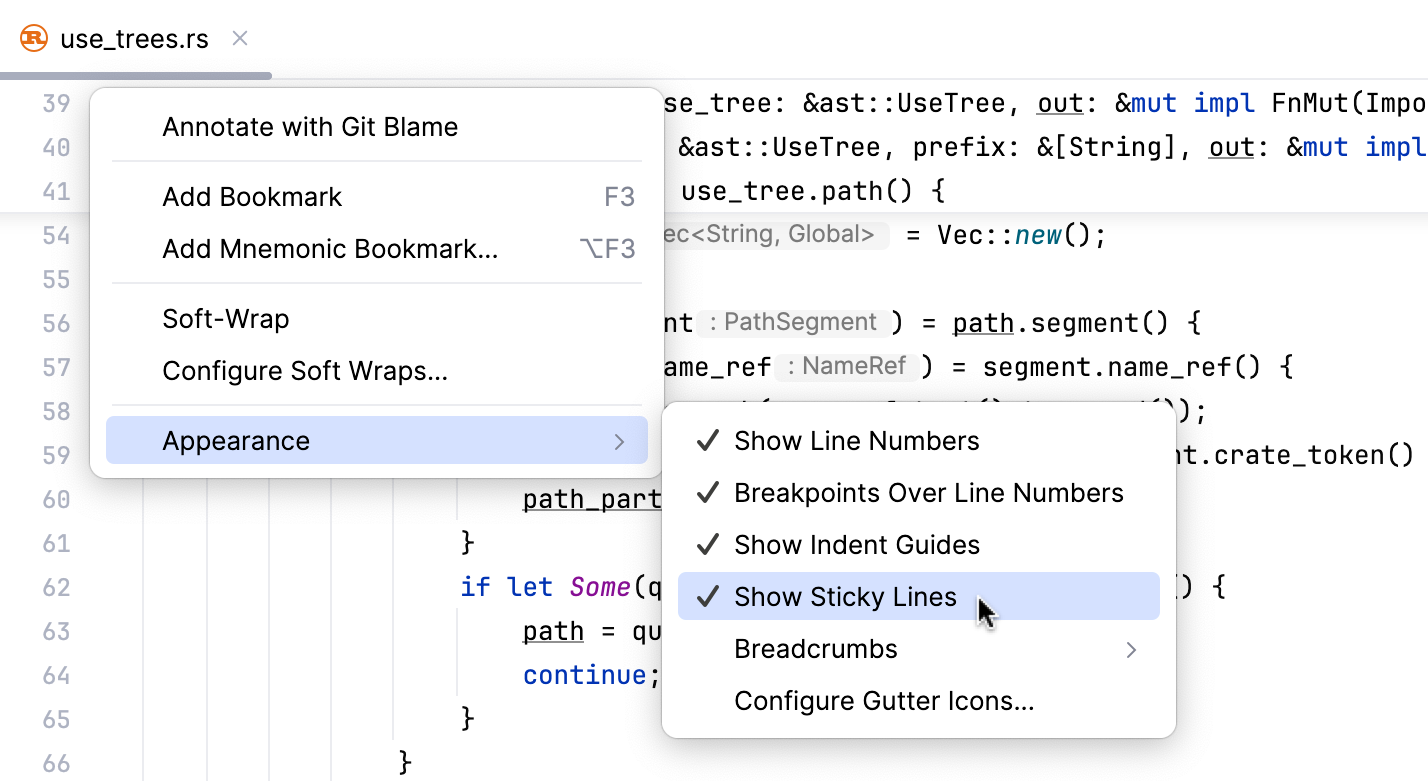
Task: Add a bookmark from the context menu
Action: [250, 196]
